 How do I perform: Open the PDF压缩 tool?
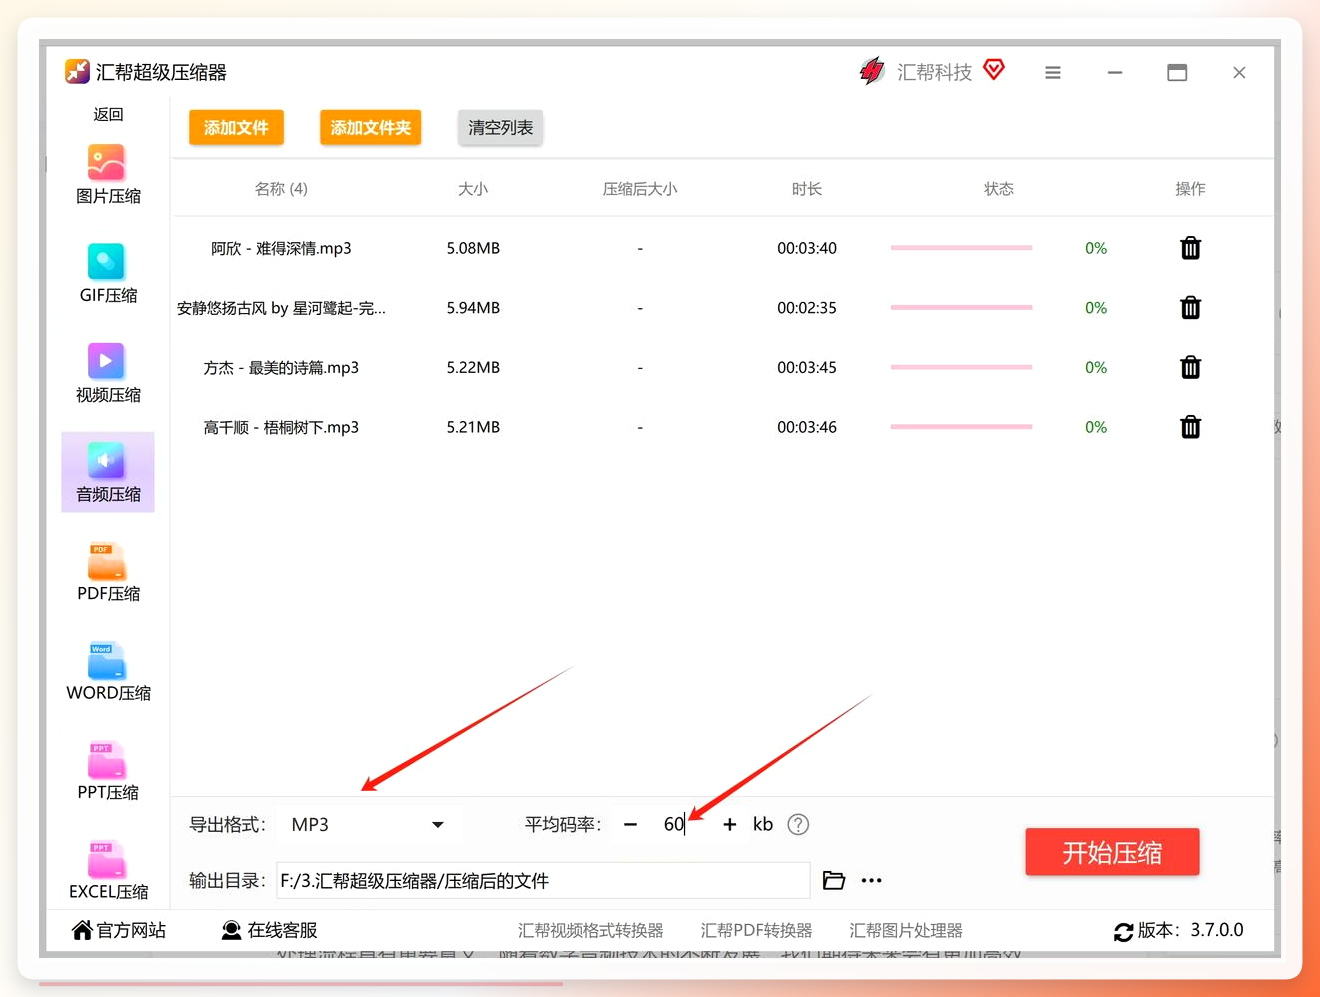click(x=108, y=571)
